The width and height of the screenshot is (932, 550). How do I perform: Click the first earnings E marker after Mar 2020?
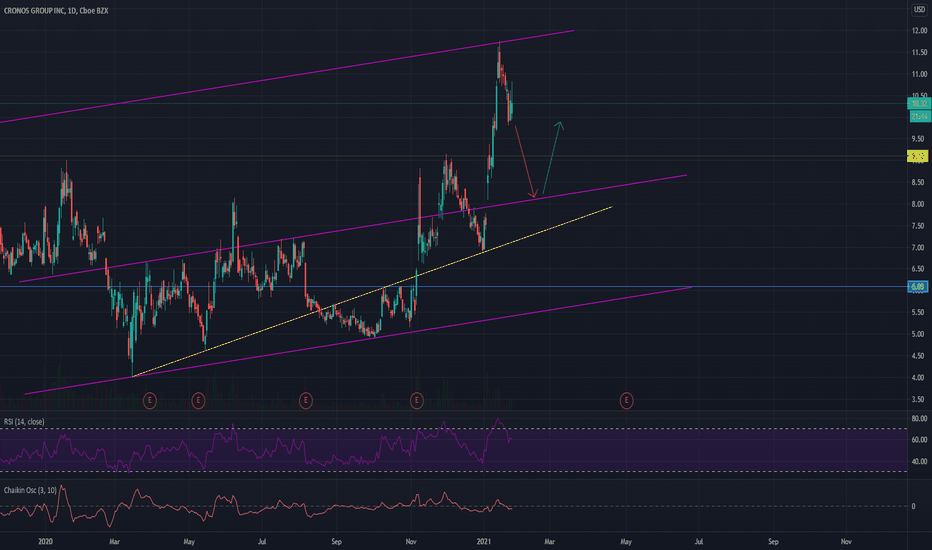pyautogui.click(x=150, y=401)
